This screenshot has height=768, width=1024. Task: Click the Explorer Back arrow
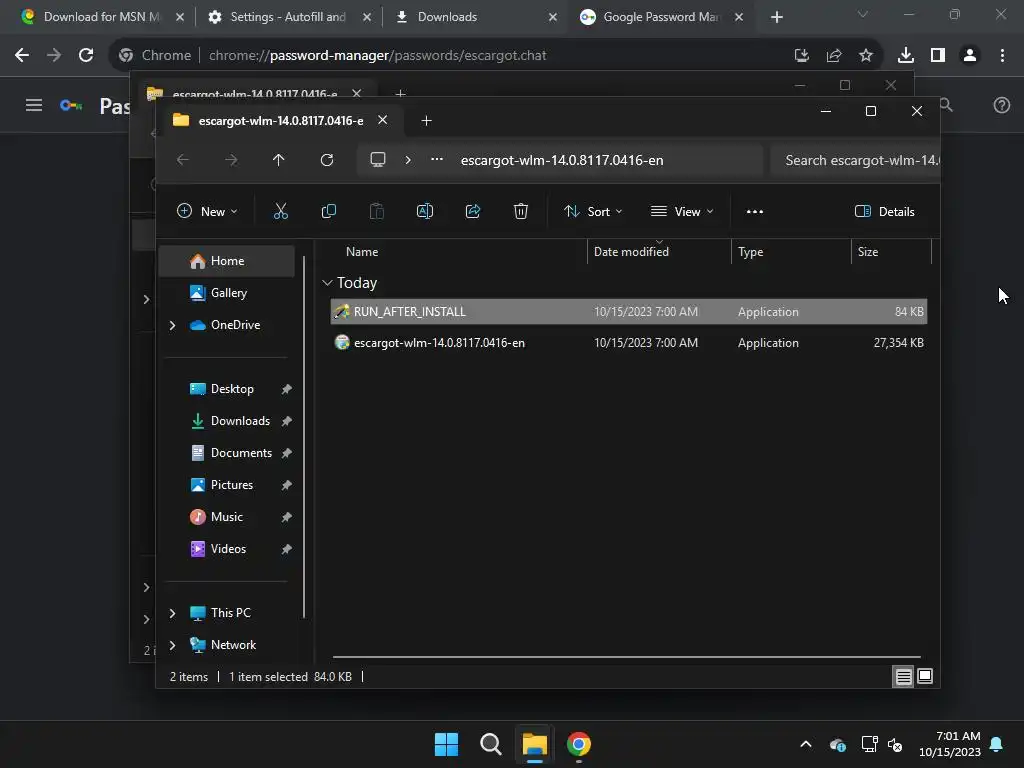(183, 160)
